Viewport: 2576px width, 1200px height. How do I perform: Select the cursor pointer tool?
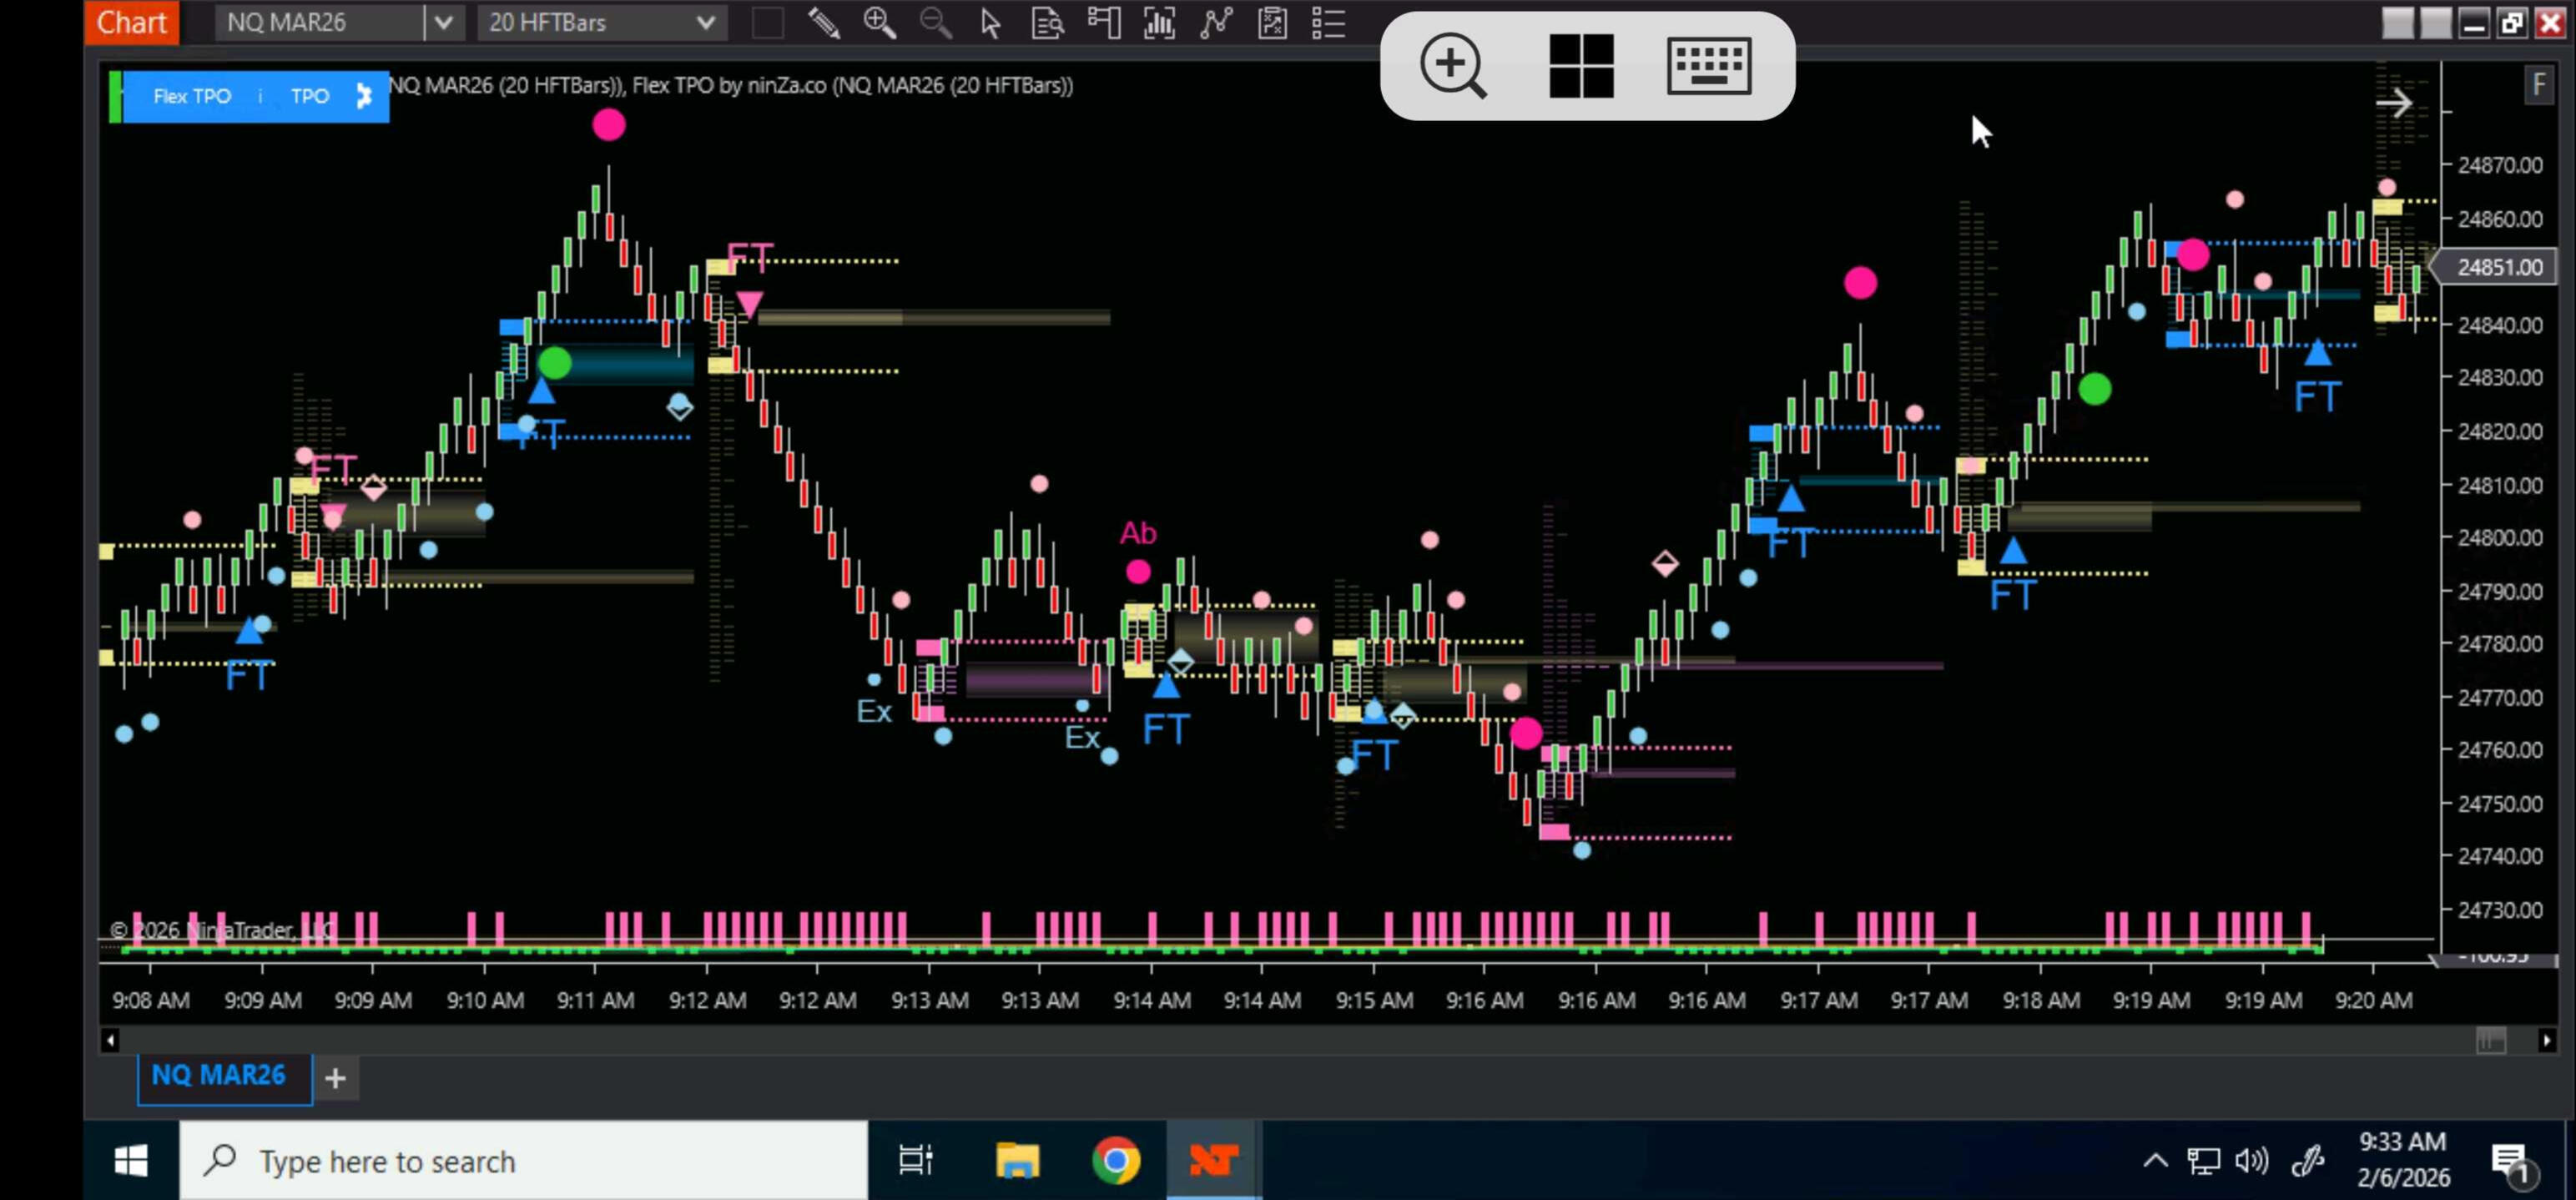click(990, 22)
